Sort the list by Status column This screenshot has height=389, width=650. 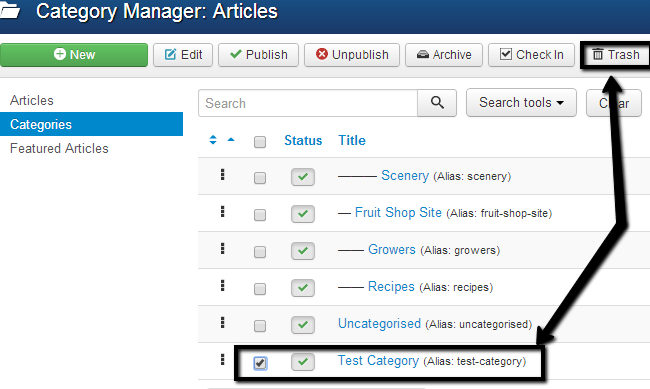tap(303, 141)
